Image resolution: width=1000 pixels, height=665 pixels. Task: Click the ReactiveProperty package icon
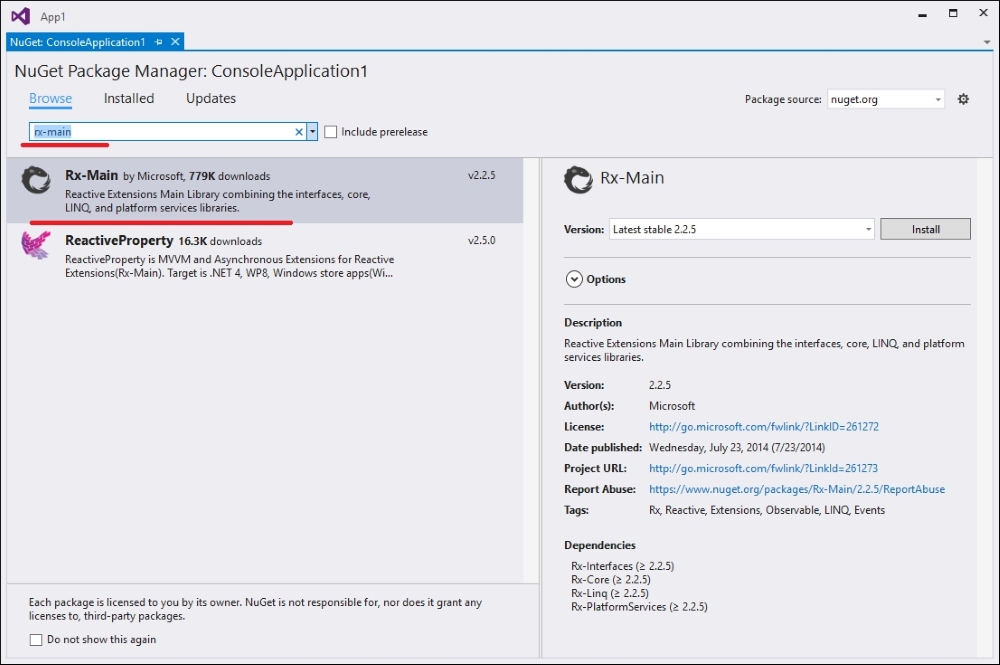pos(36,245)
